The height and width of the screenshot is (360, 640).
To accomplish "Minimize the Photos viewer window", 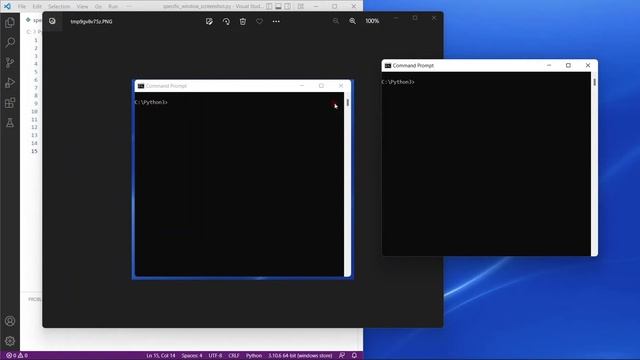I will (x=396, y=18).
